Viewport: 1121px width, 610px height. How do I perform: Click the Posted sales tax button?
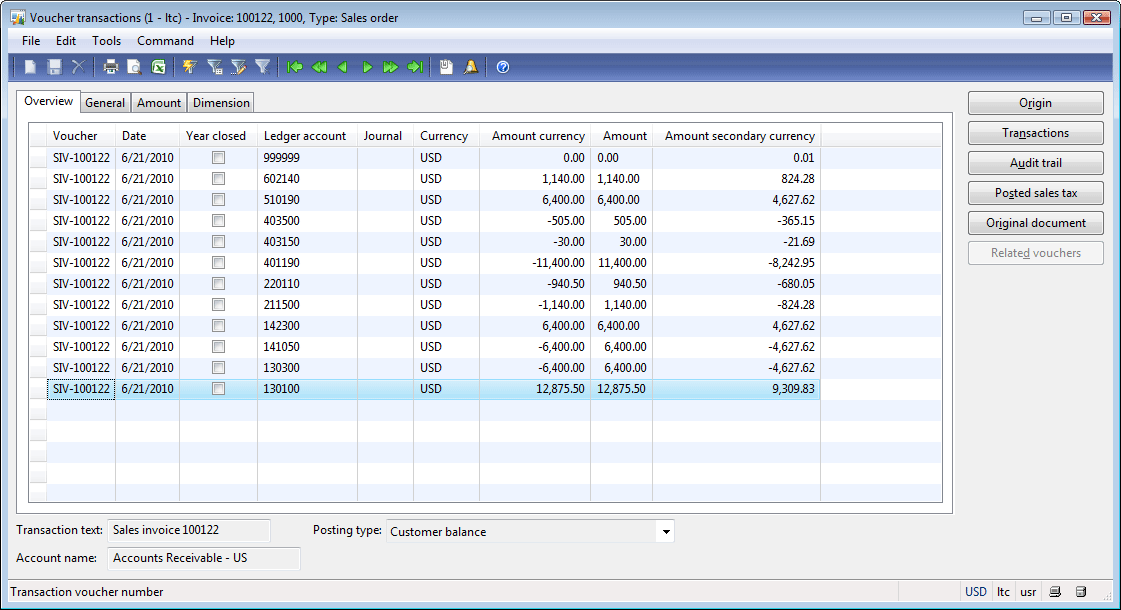click(1035, 193)
